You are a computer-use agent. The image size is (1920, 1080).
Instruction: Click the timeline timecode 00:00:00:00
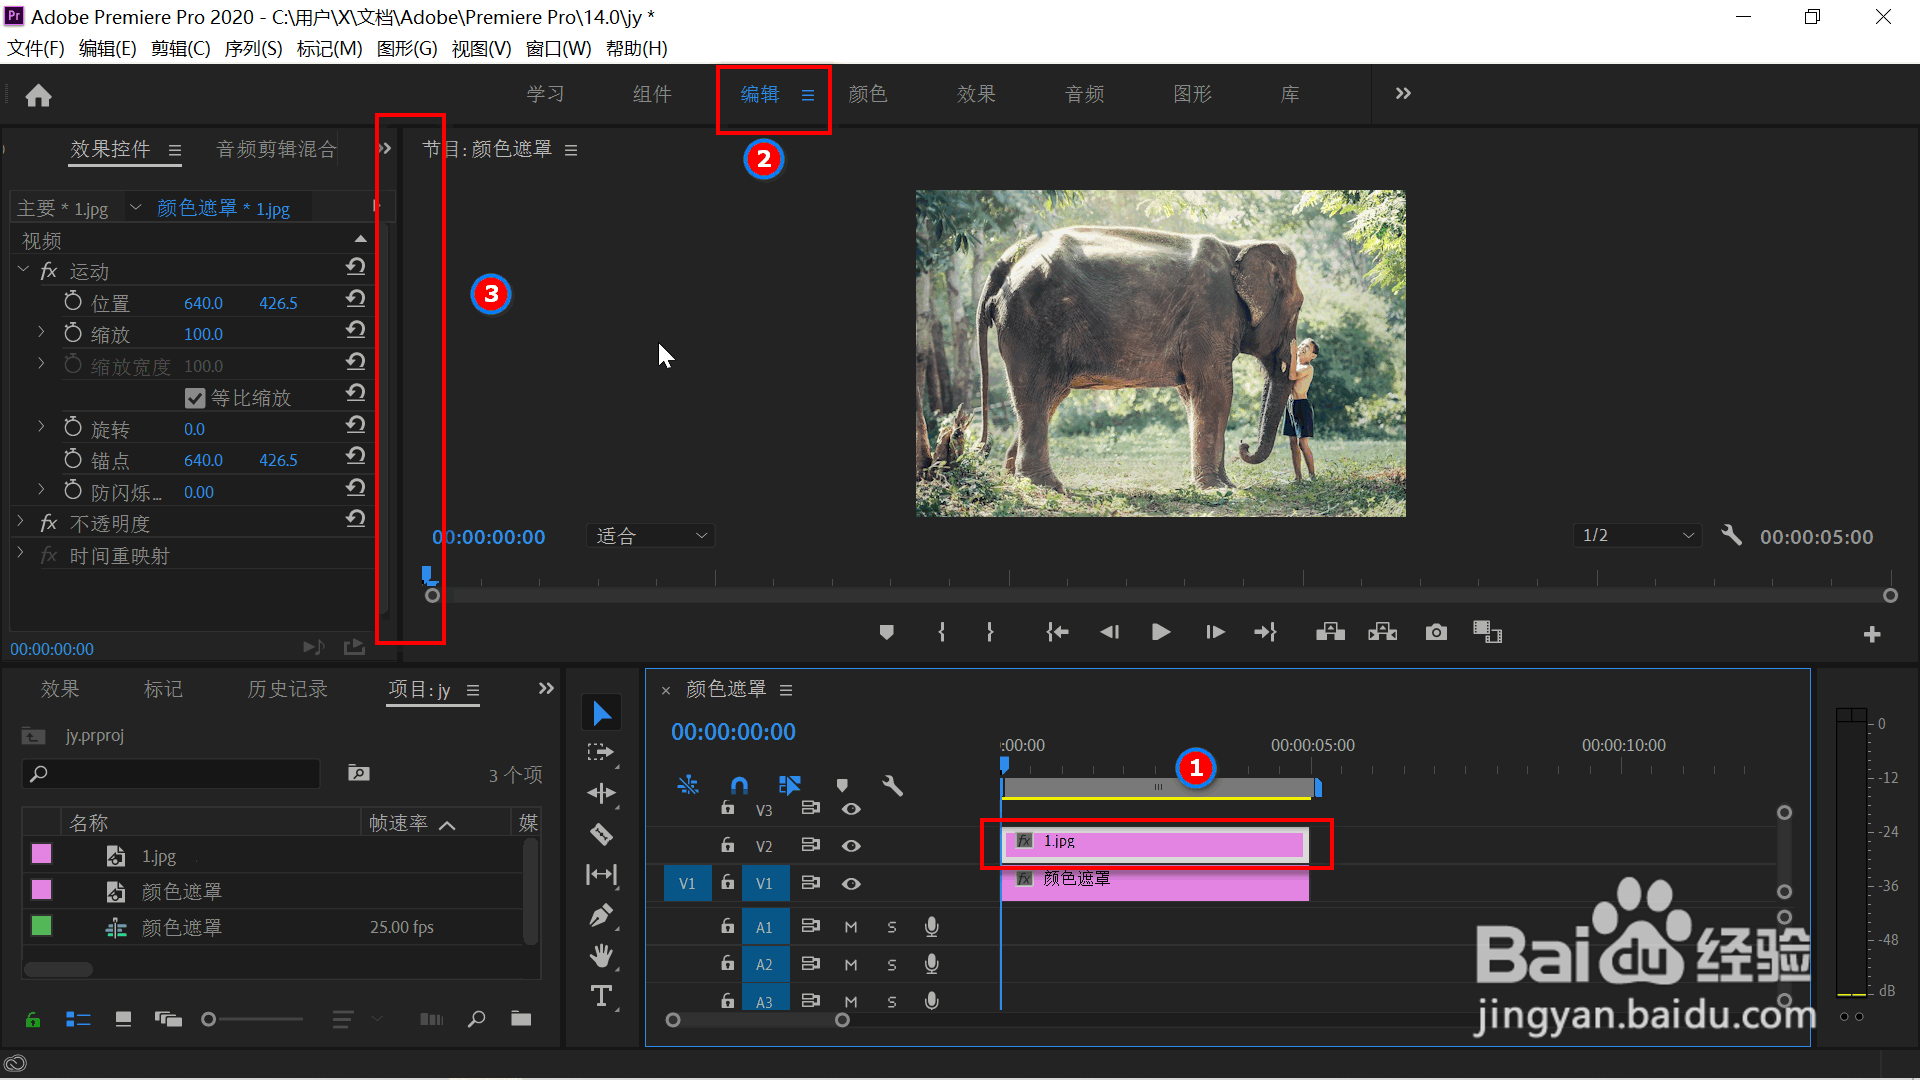733,732
